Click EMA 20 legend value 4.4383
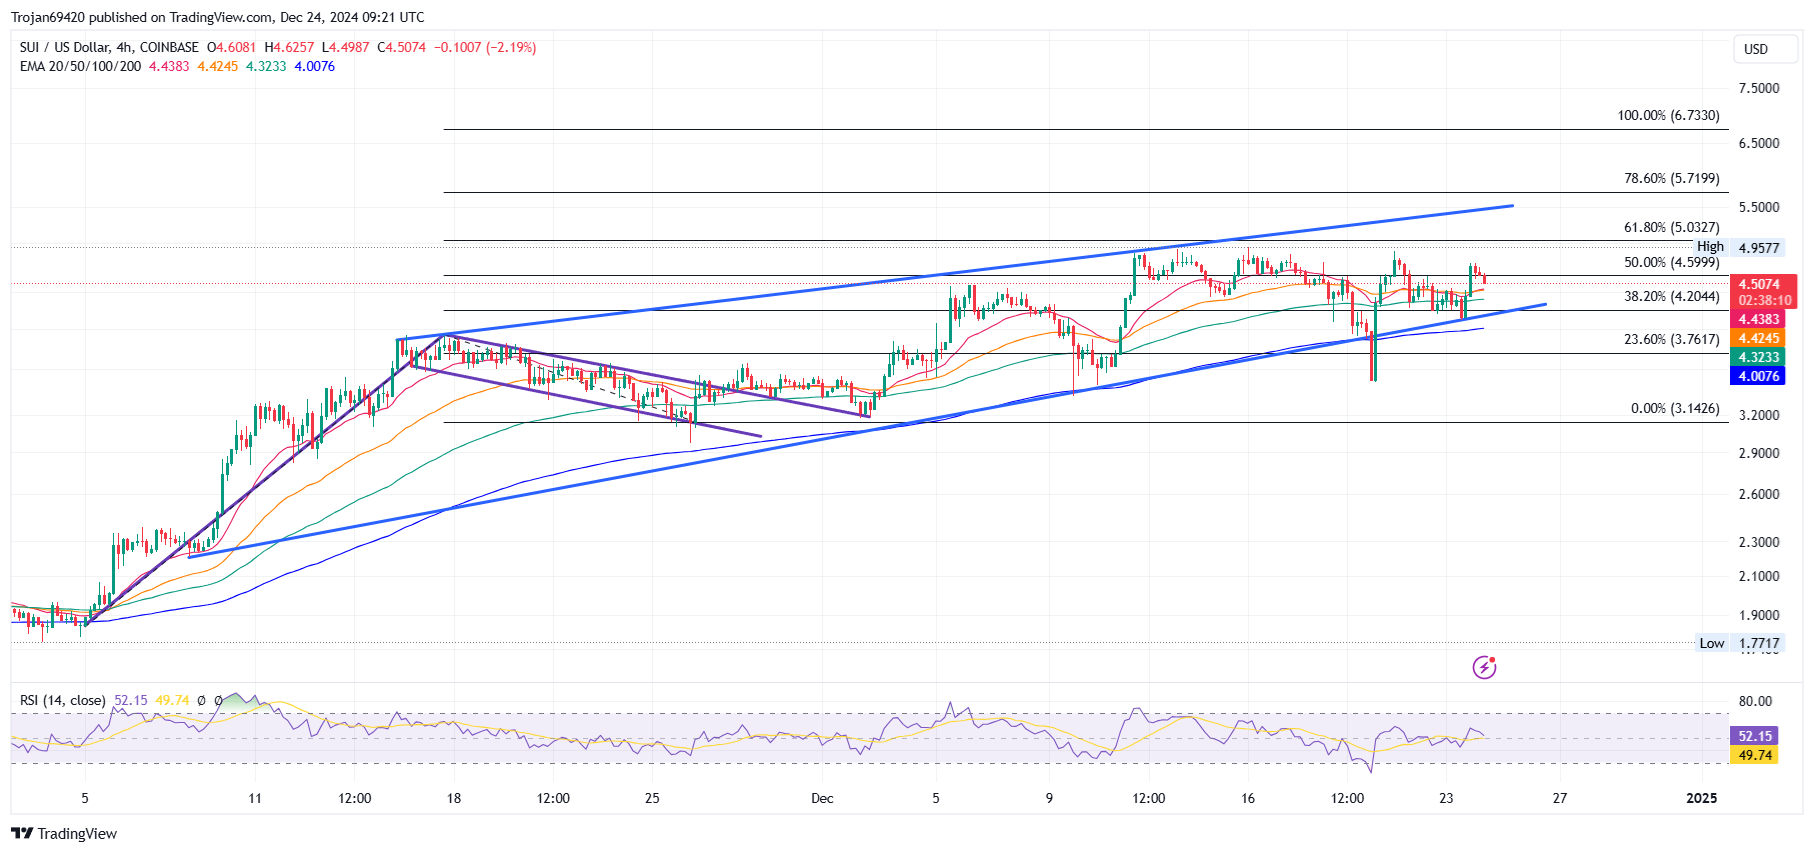The height and width of the screenshot is (853, 1814). click(169, 66)
